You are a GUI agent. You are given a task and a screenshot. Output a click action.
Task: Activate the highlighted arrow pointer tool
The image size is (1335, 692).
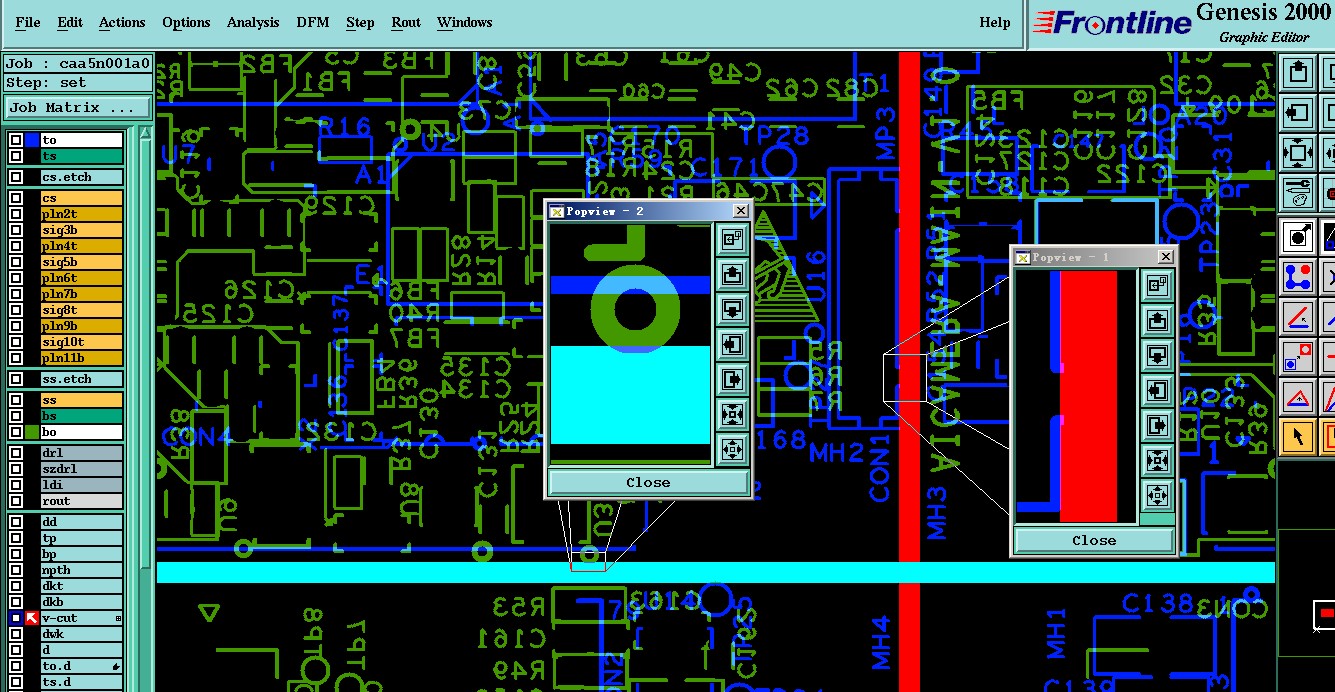(x=1298, y=437)
